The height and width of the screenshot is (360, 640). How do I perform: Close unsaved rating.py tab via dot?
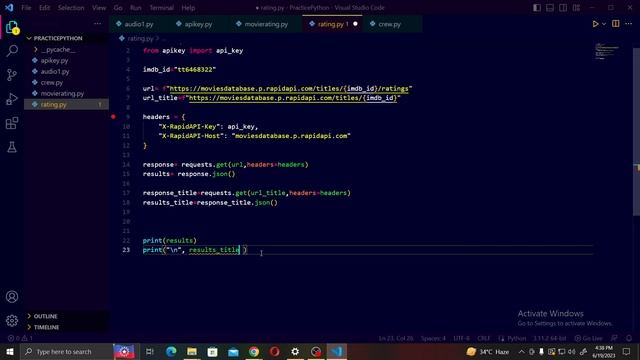point(355,24)
